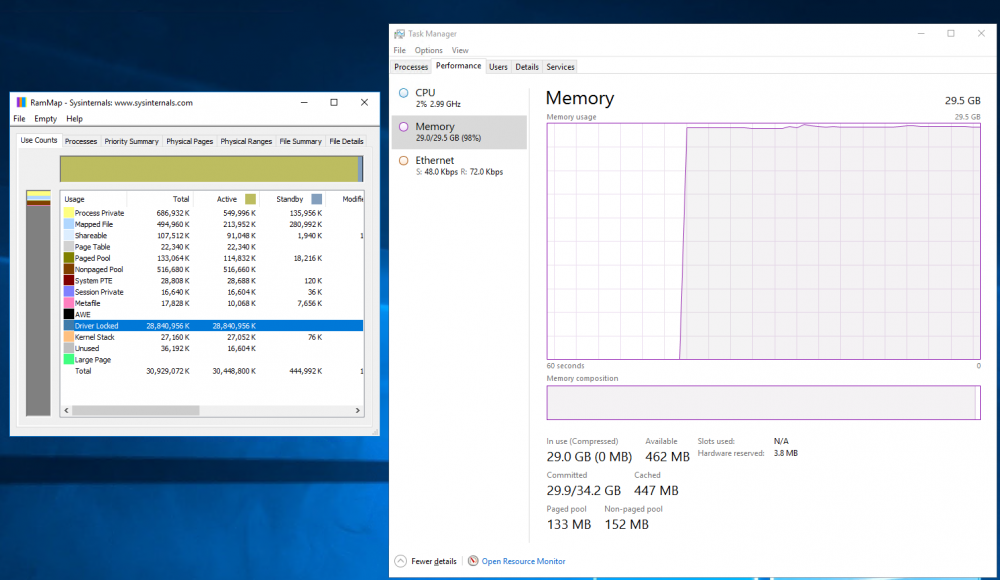Open Task Manager Options menu
Viewport: 1000px width, 580px height.
point(428,50)
